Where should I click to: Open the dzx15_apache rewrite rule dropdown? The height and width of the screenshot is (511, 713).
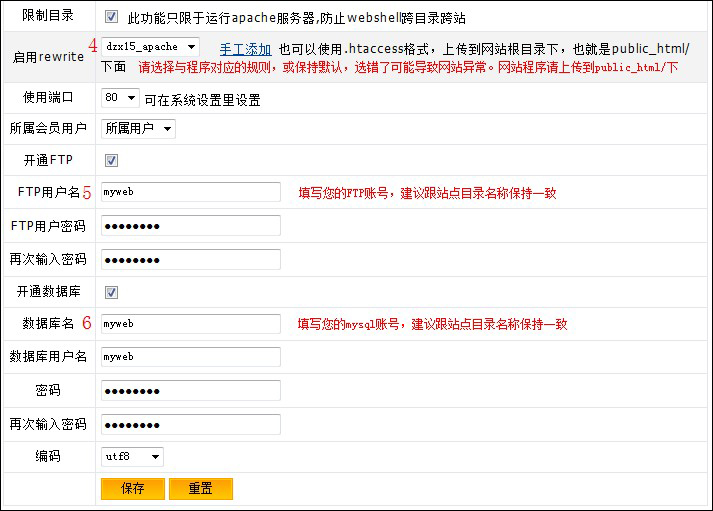pyautogui.click(x=150, y=47)
